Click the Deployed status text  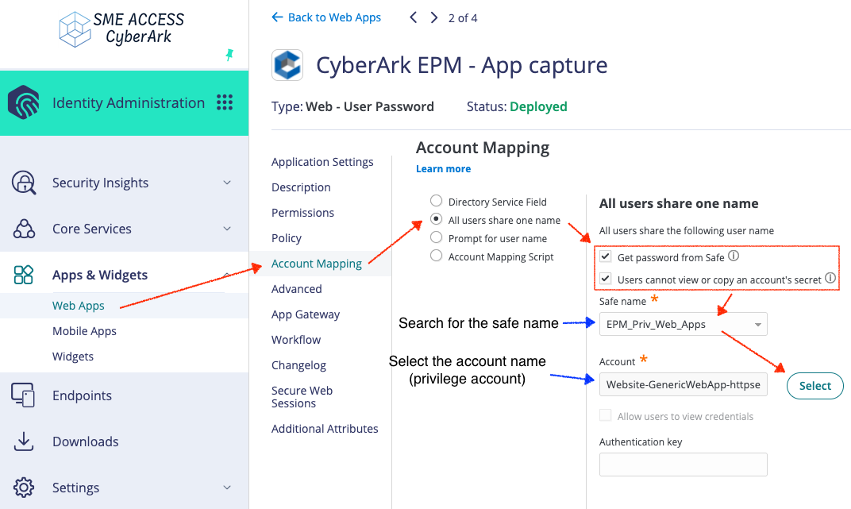538,106
